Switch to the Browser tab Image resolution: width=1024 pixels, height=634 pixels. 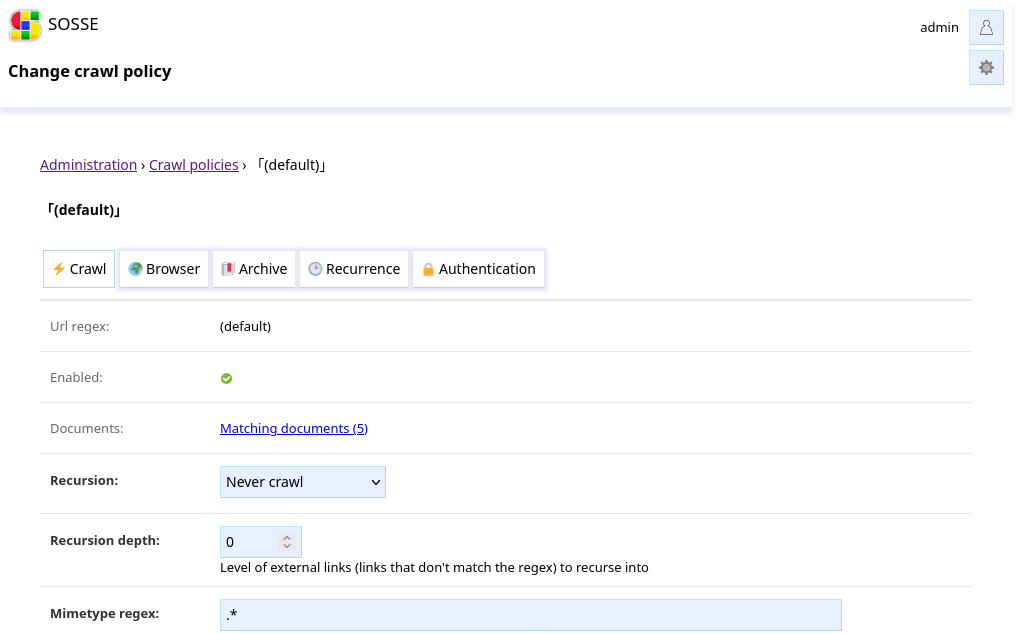(x=164, y=269)
